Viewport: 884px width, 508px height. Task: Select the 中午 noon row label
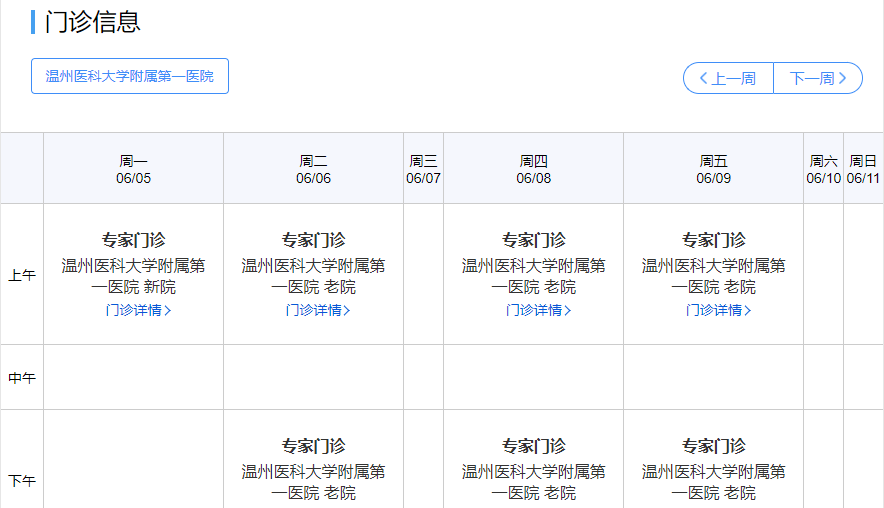tap(22, 378)
